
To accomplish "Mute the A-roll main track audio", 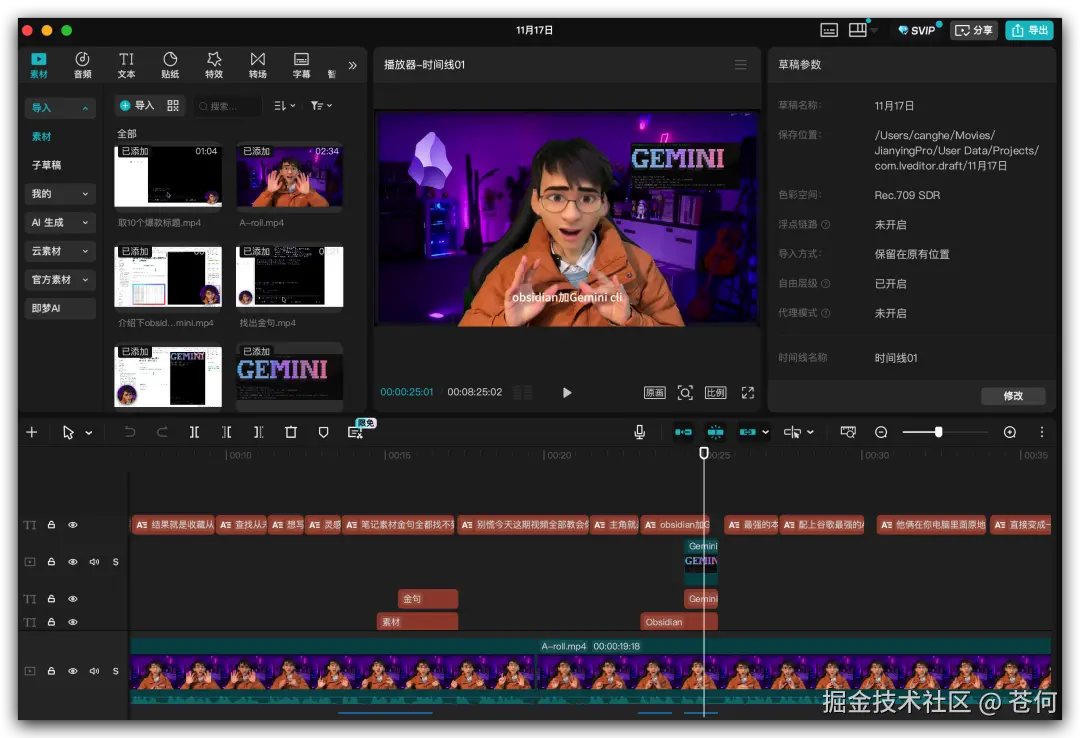I will (94, 671).
